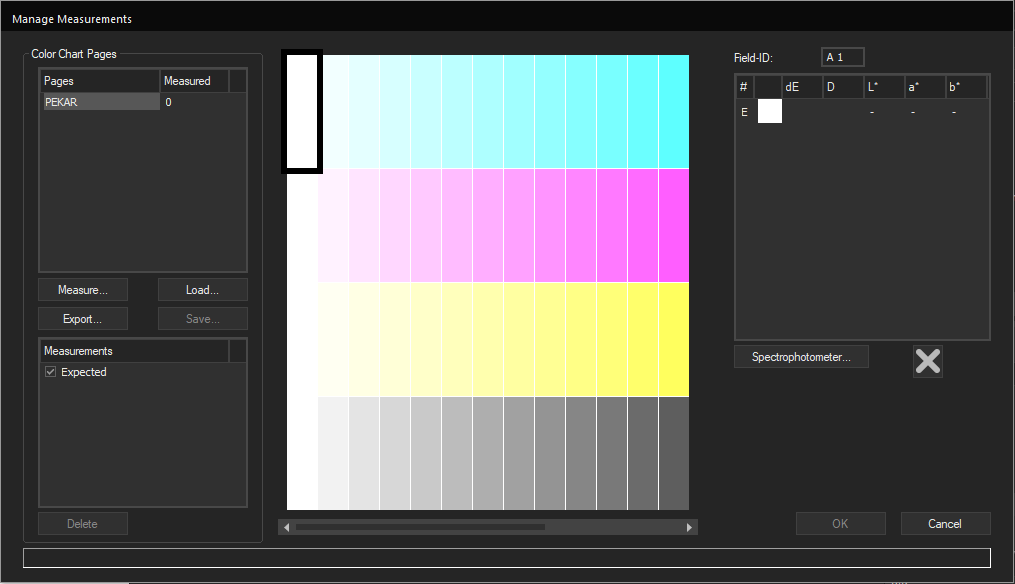The image size is (1015, 584).
Task: Click the left arrow of the chart scrollbar
Action: point(287,527)
